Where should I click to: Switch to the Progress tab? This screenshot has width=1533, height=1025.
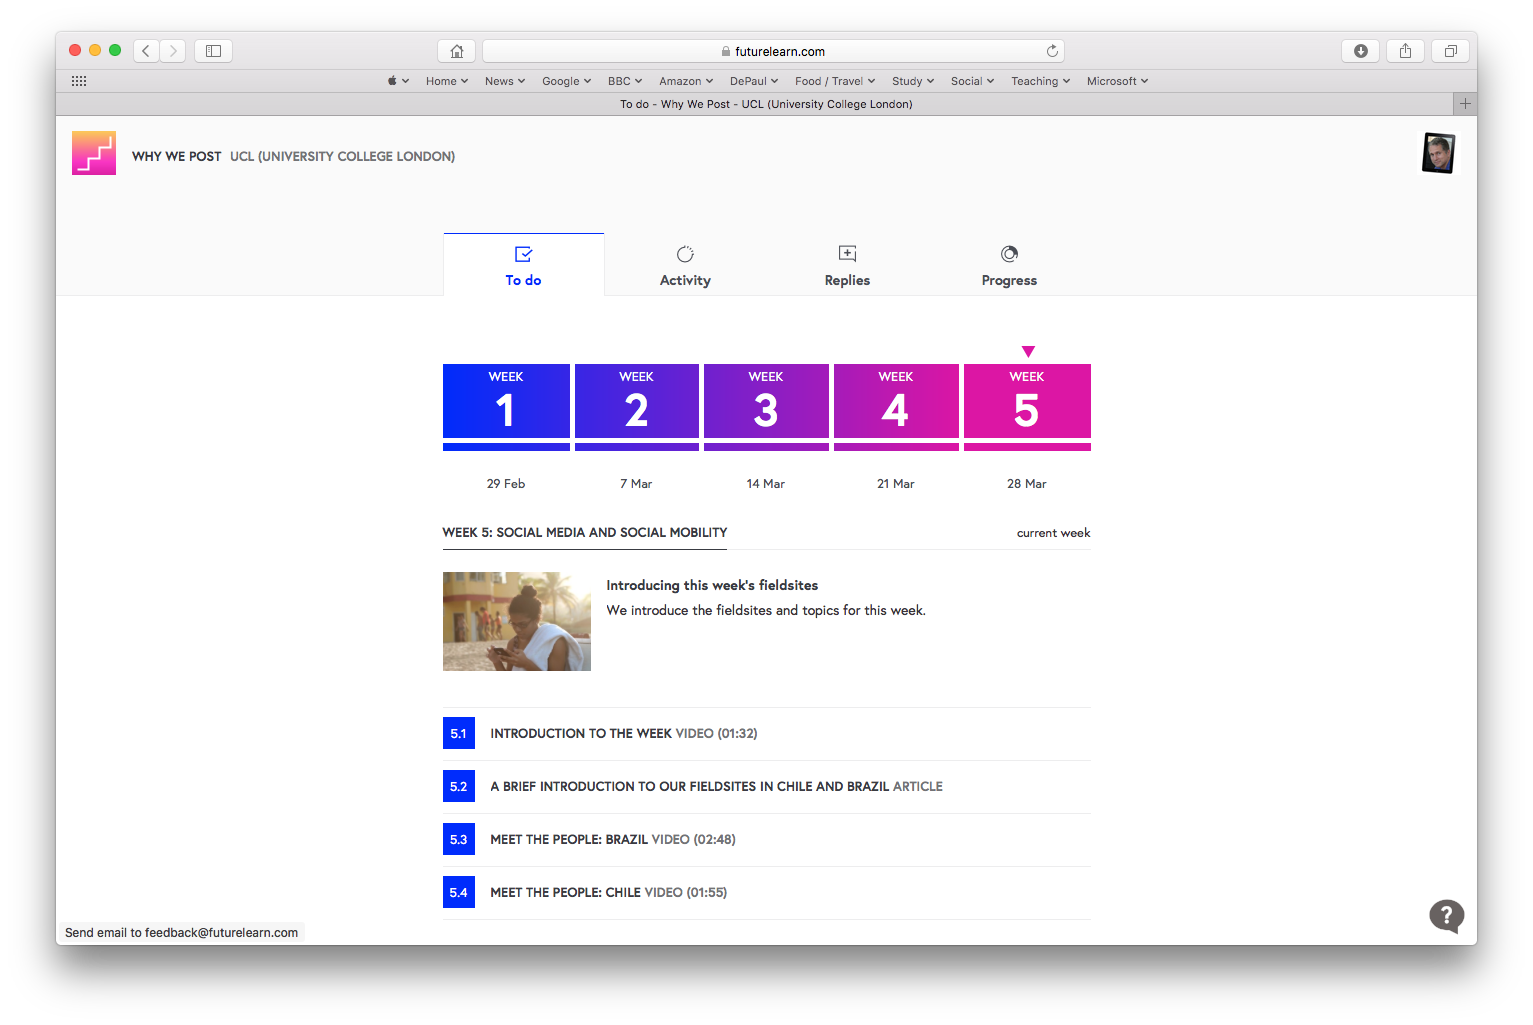pos(1009,266)
